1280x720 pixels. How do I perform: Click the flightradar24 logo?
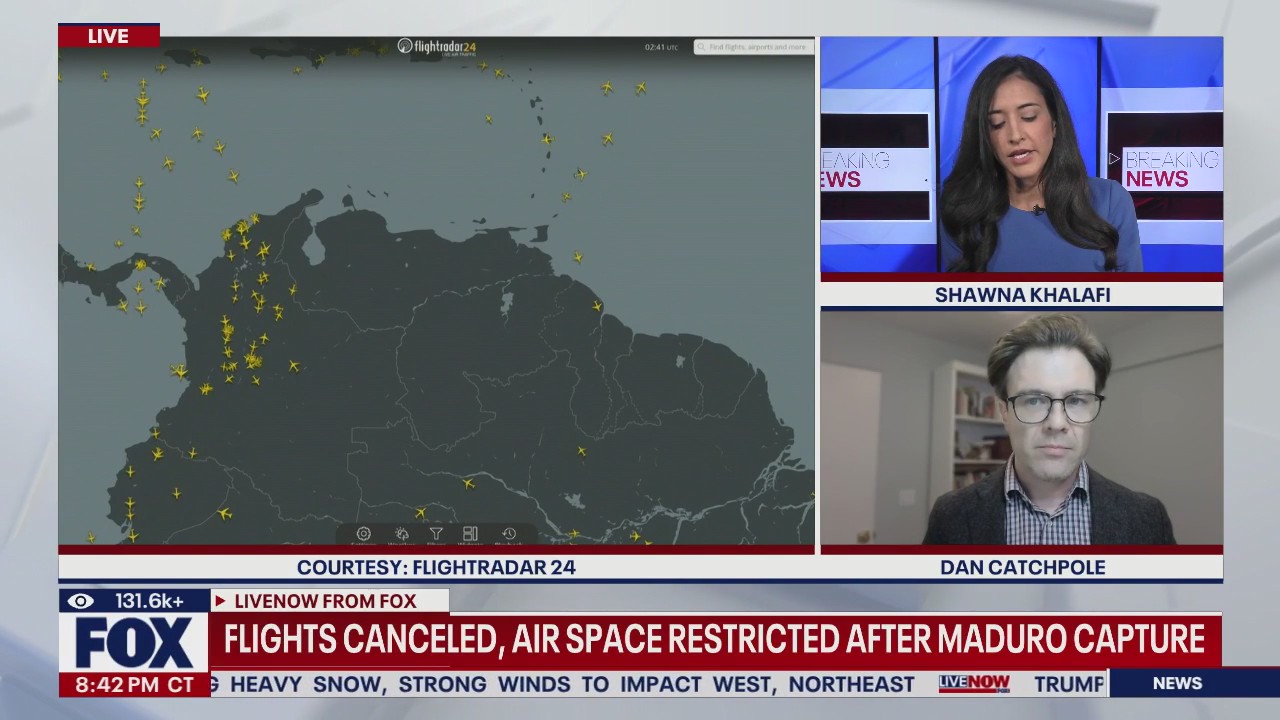437,45
